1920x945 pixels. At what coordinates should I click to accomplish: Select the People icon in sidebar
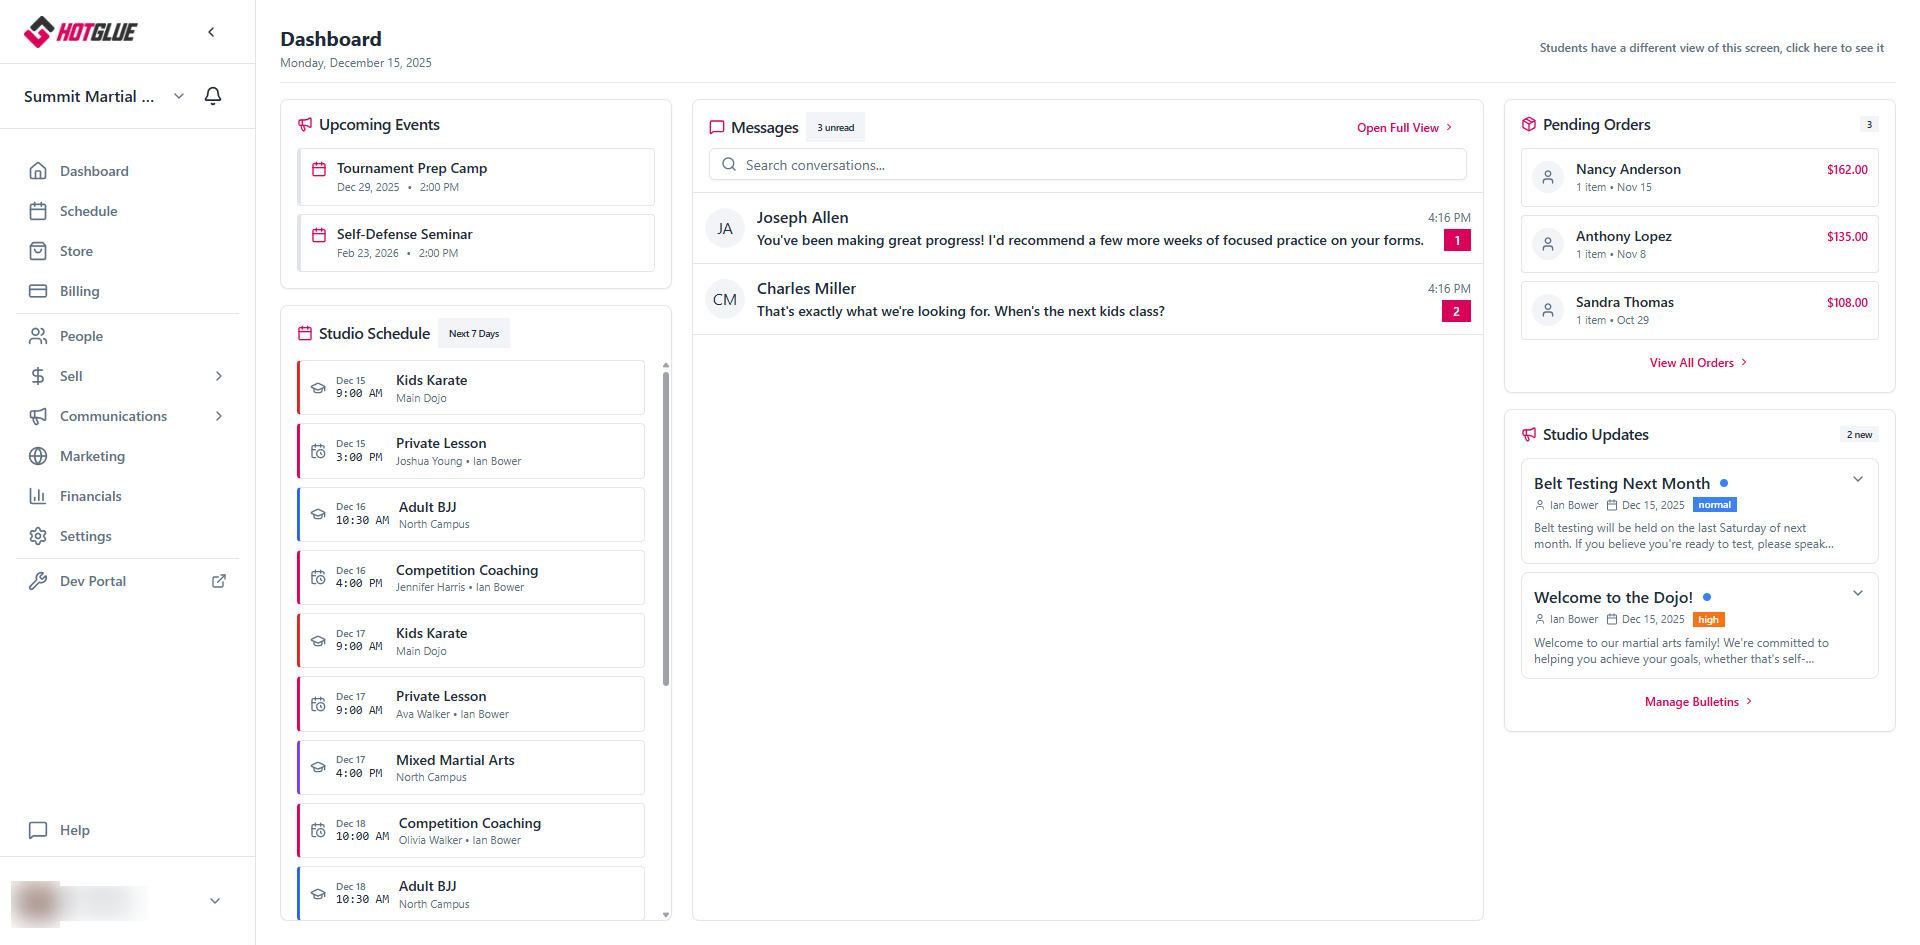coord(38,336)
